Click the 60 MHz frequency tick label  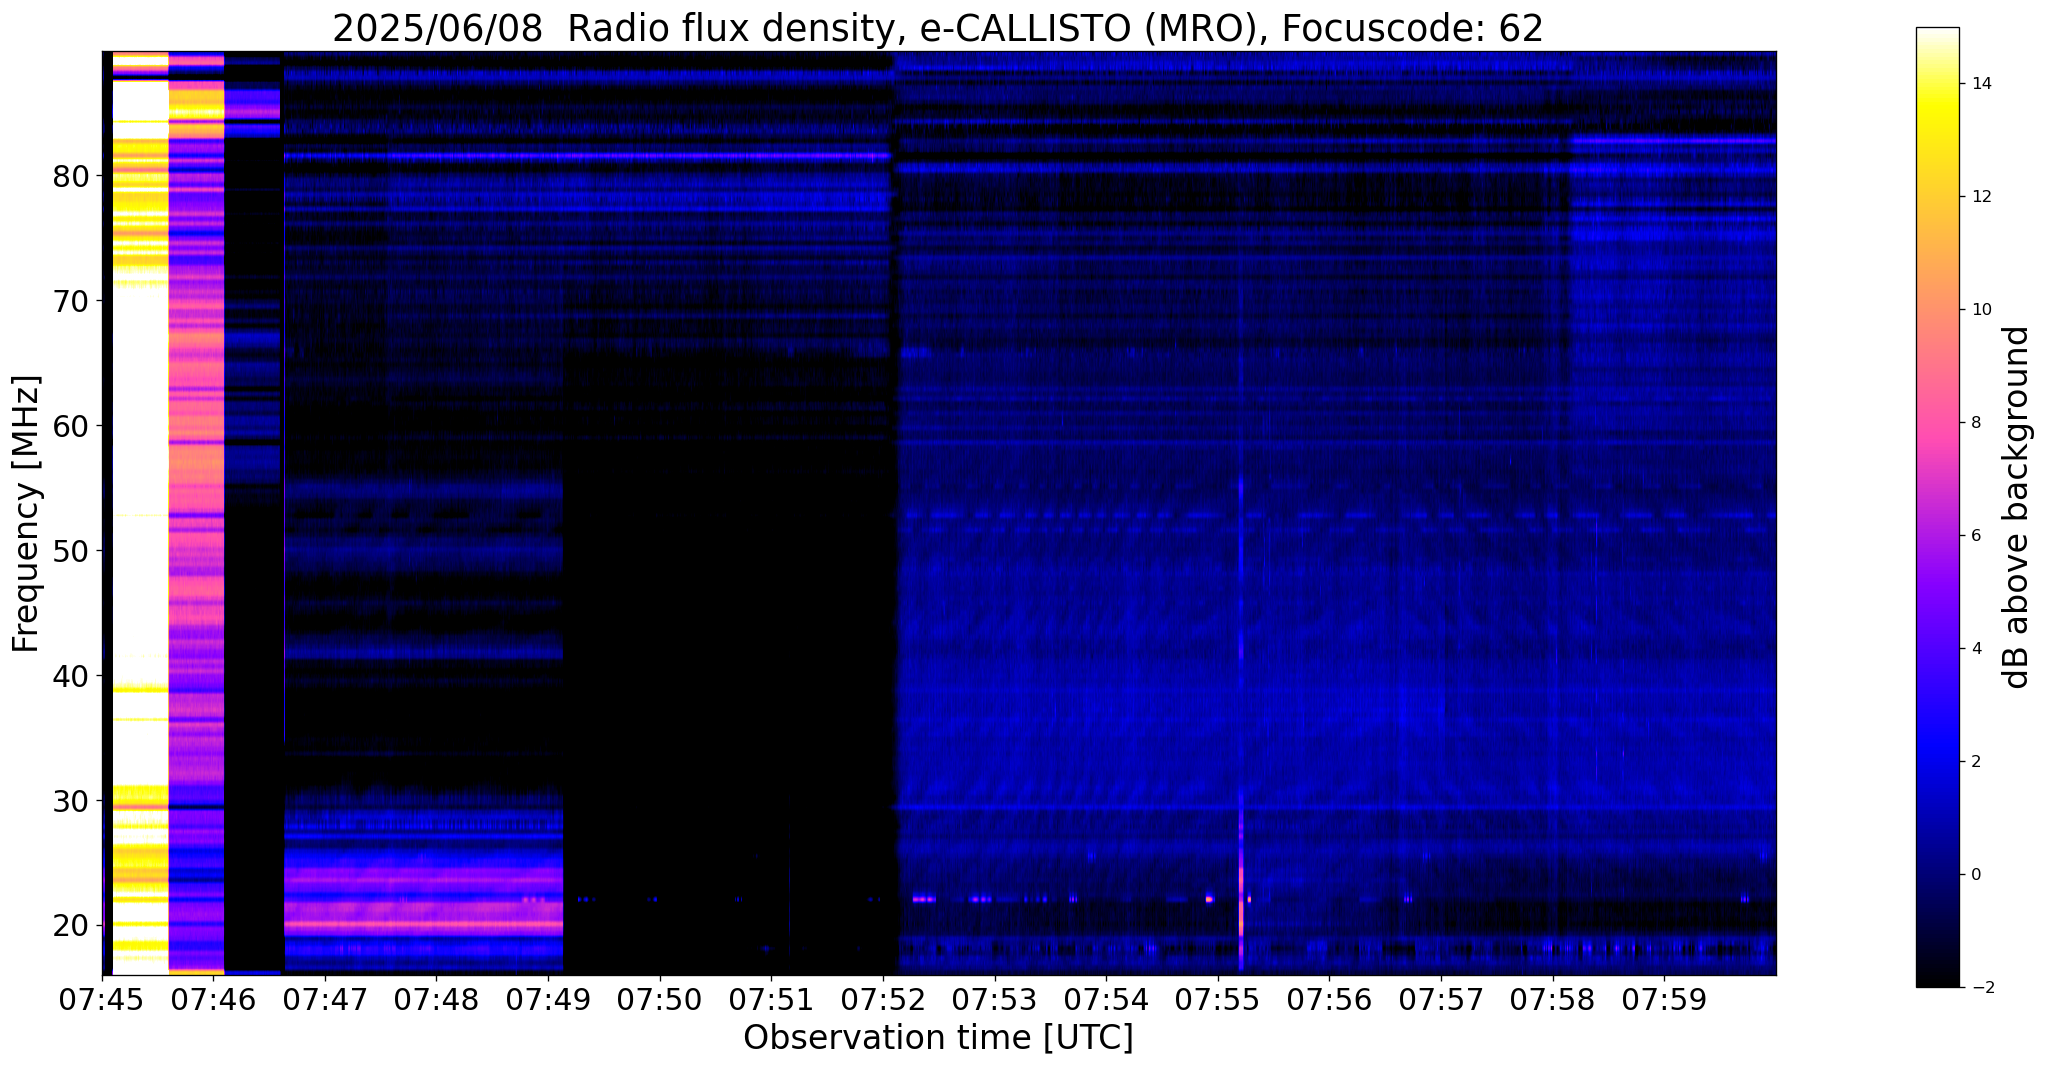[x=71, y=427]
